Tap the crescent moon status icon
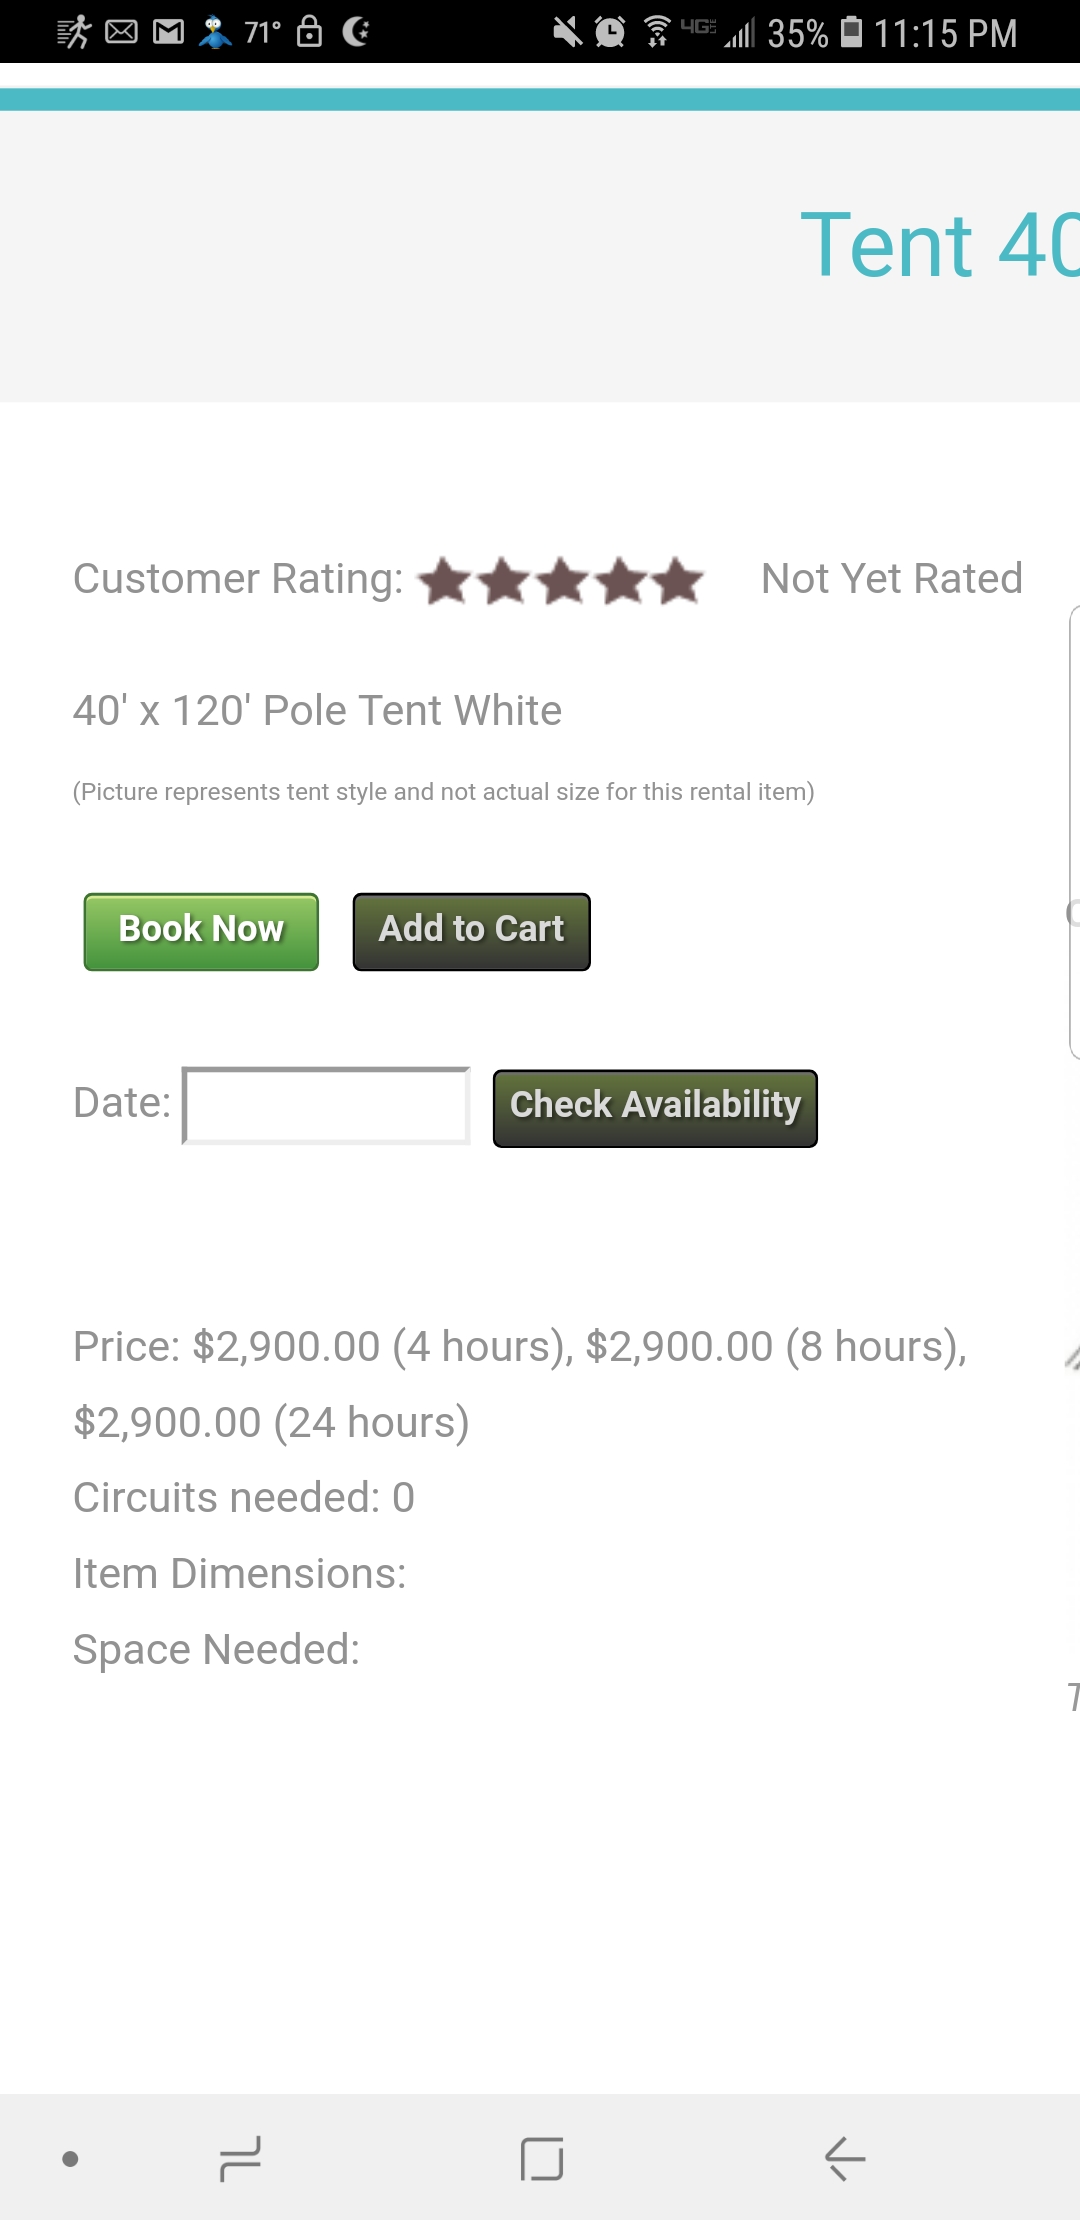The height and width of the screenshot is (2220, 1080). coord(356,32)
